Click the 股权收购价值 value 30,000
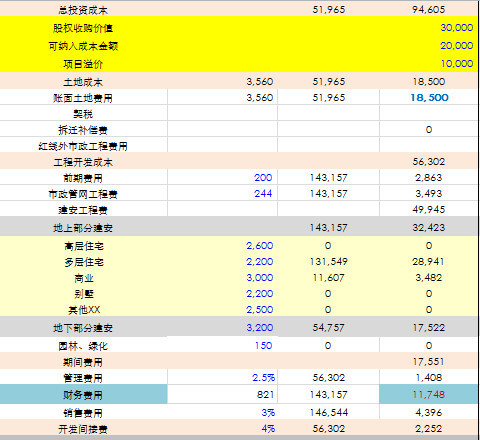 [456, 27]
